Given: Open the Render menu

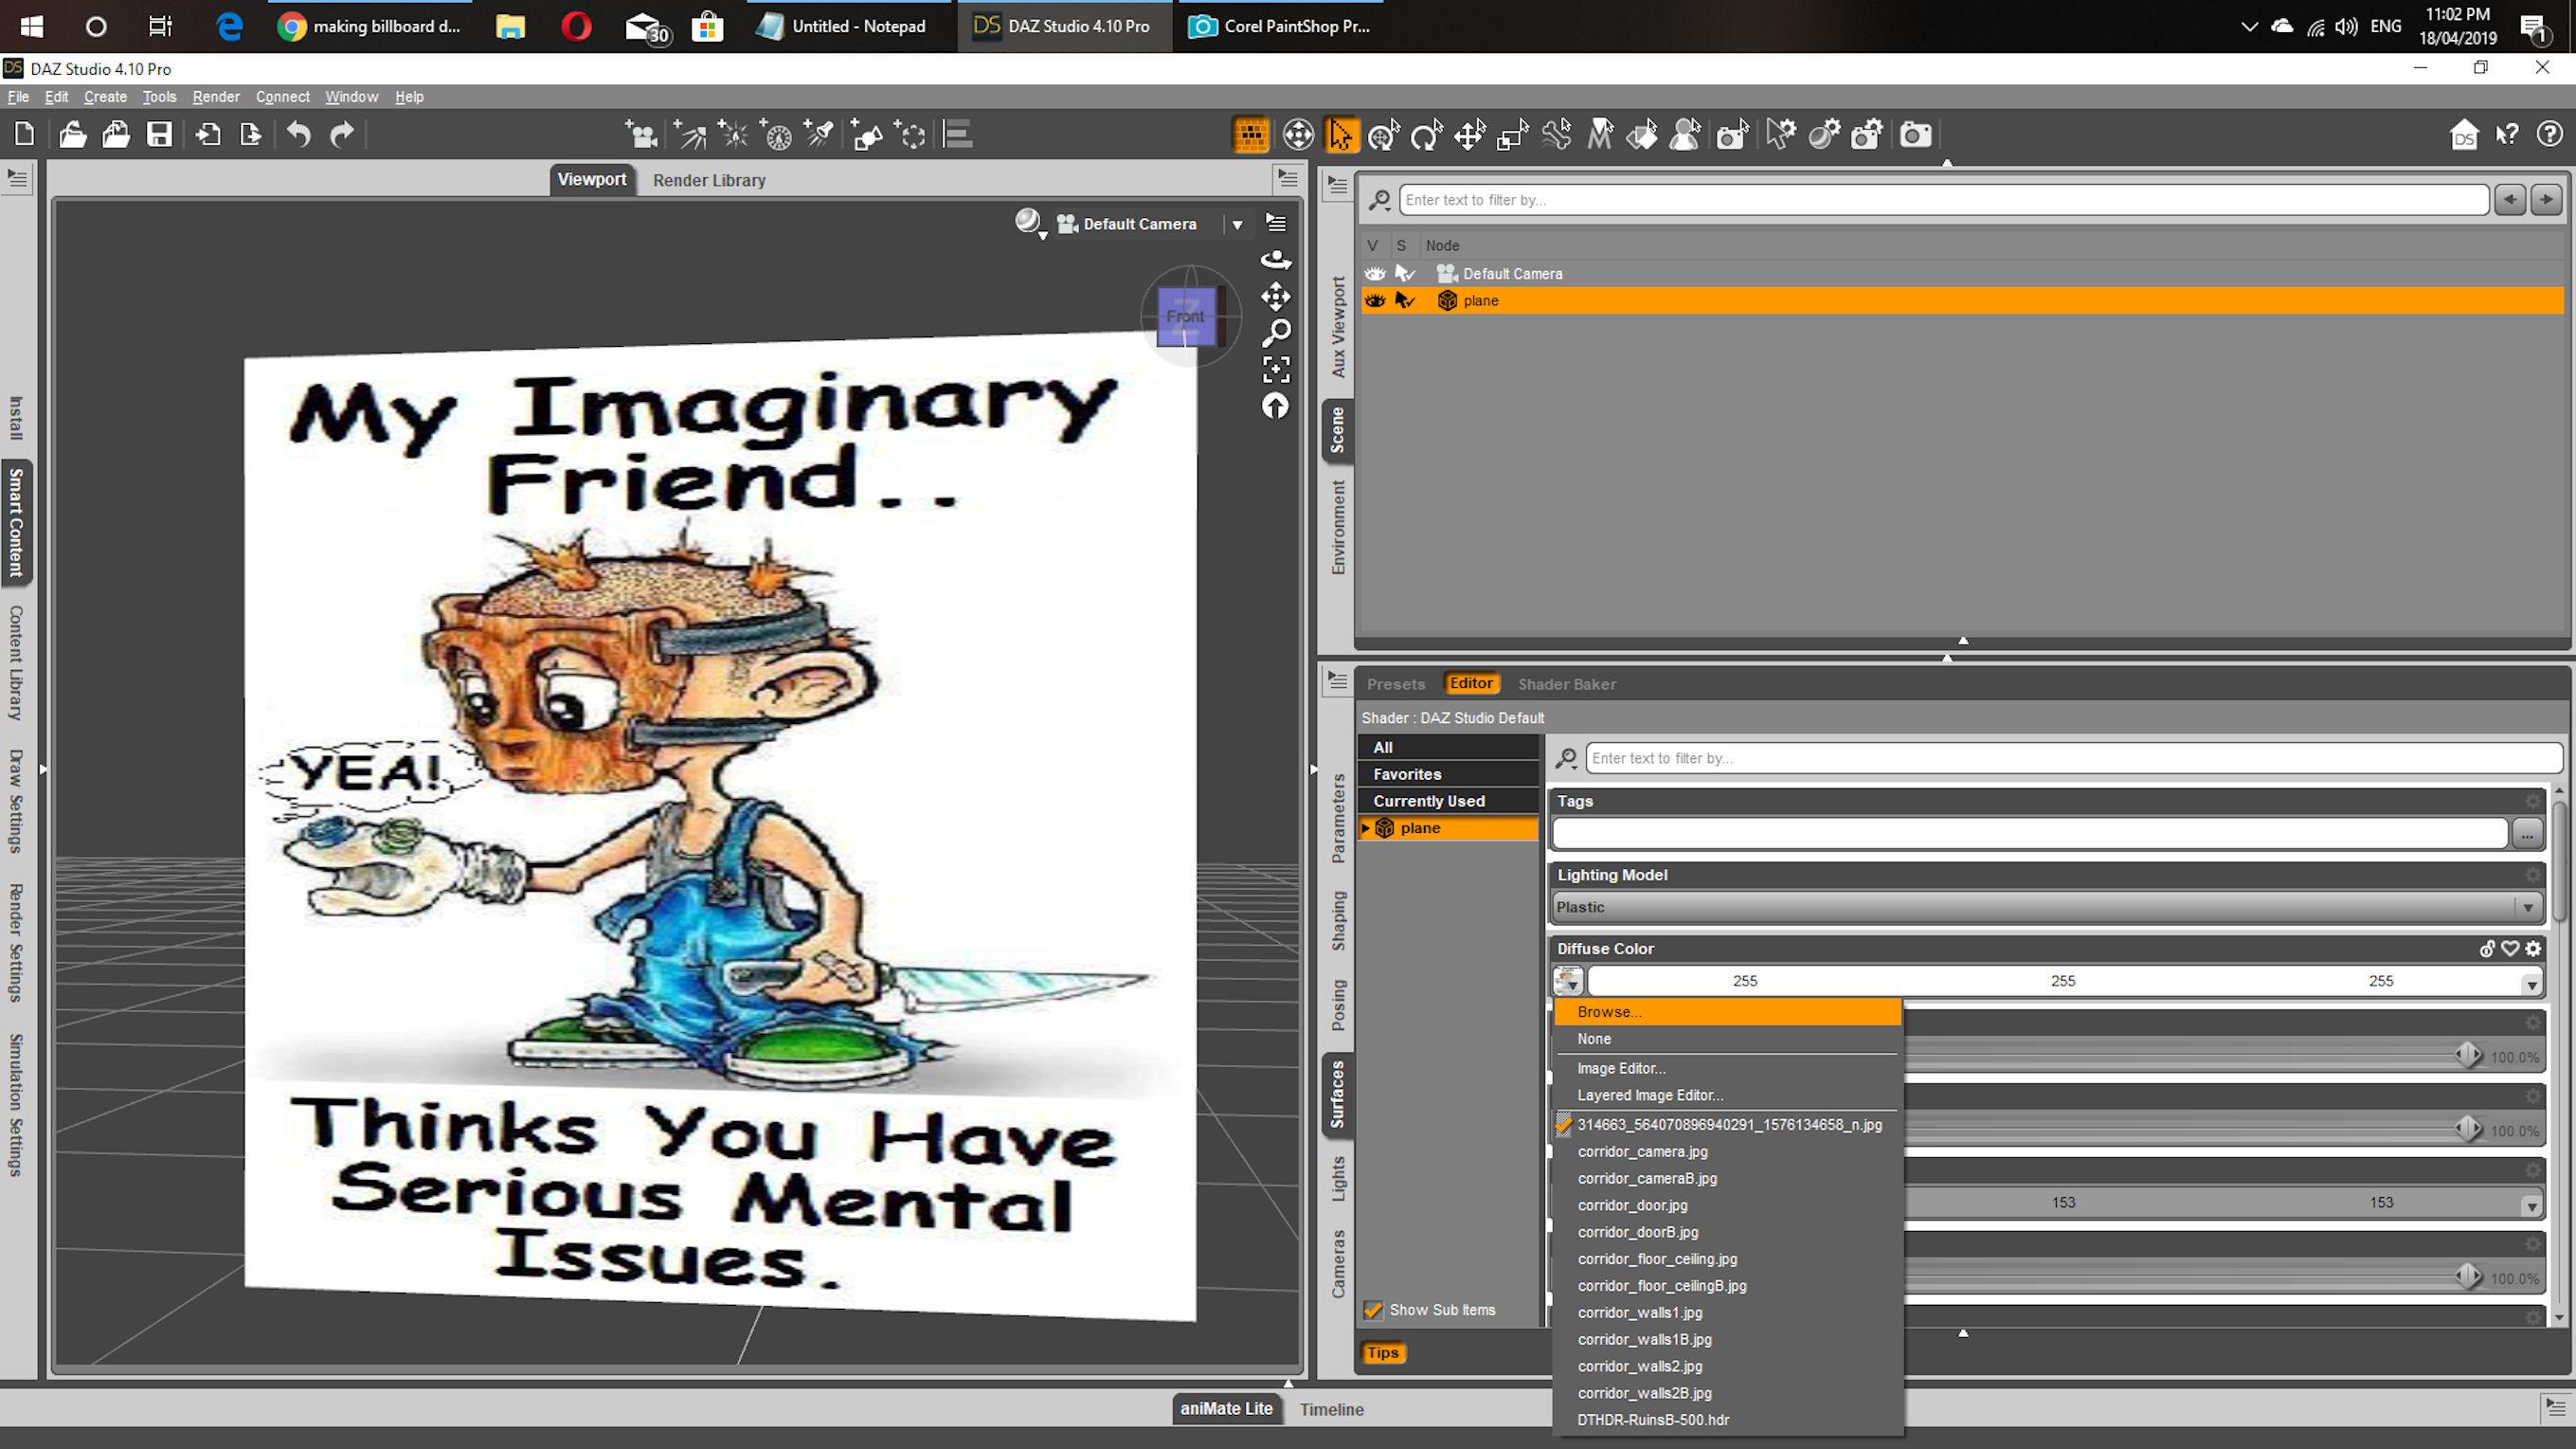Looking at the screenshot, I should (x=216, y=97).
